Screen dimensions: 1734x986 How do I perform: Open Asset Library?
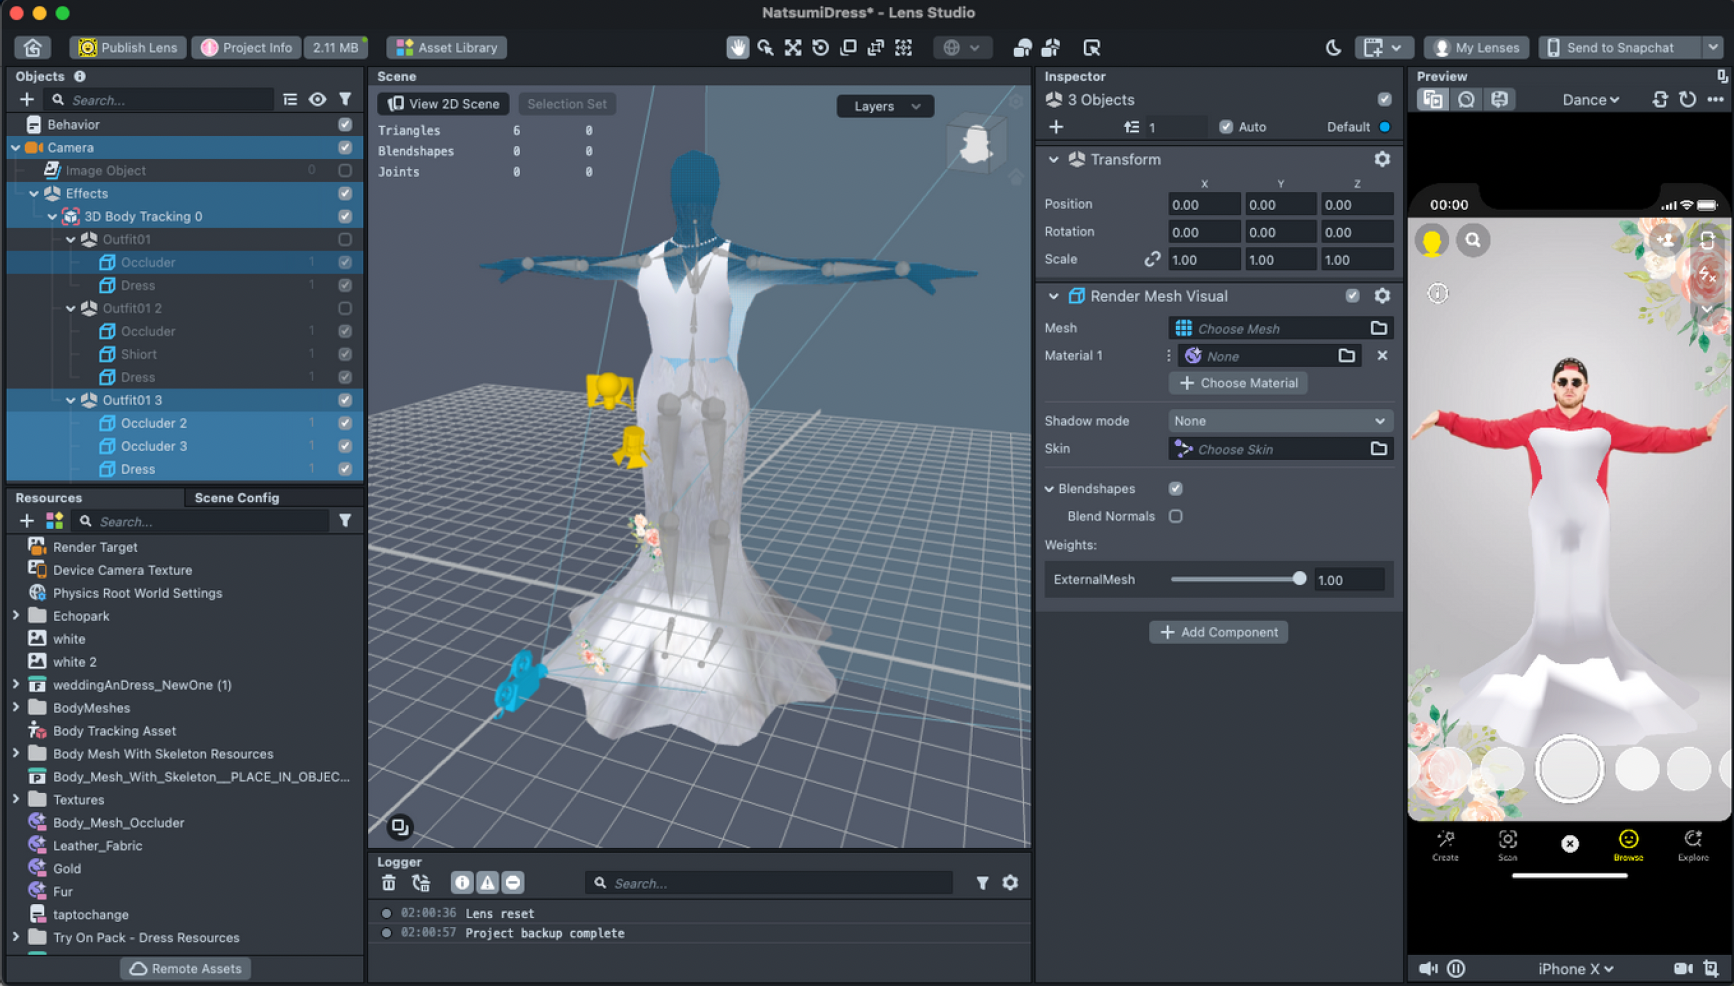[447, 47]
